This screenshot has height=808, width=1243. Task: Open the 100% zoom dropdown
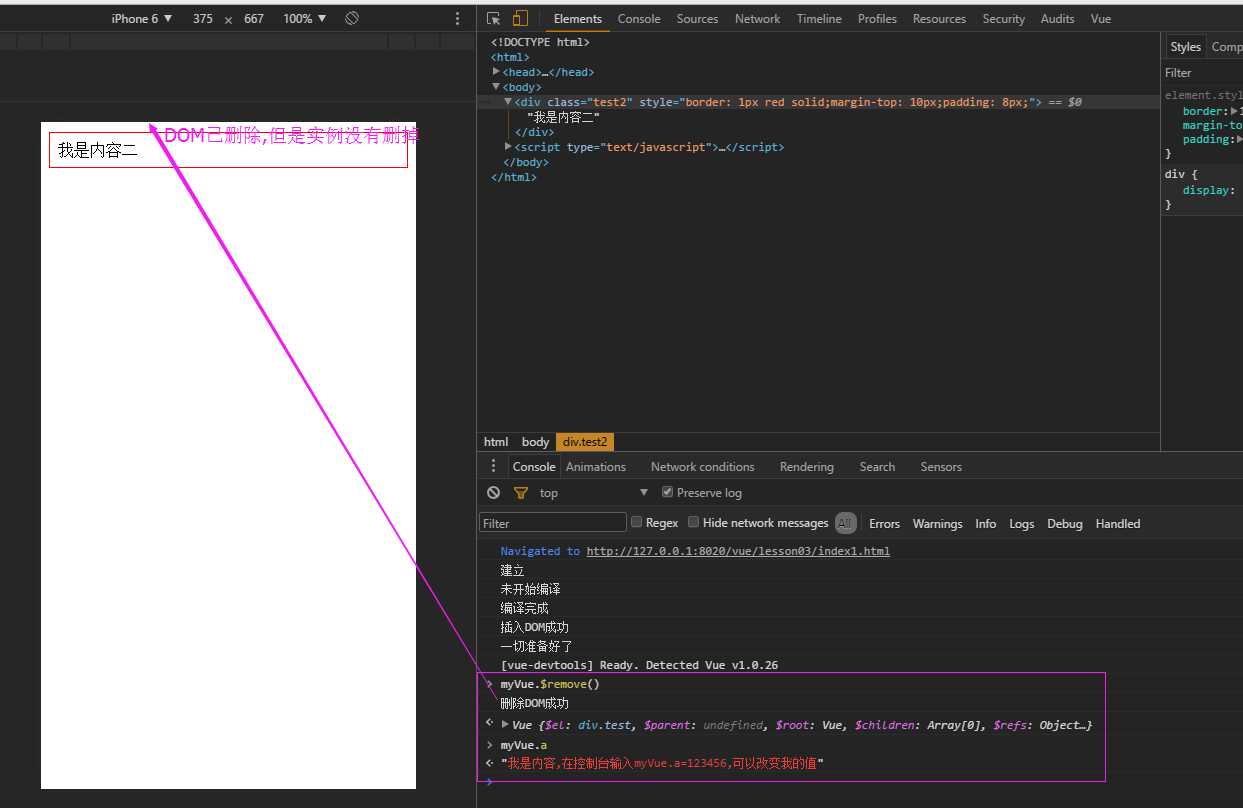click(x=305, y=19)
